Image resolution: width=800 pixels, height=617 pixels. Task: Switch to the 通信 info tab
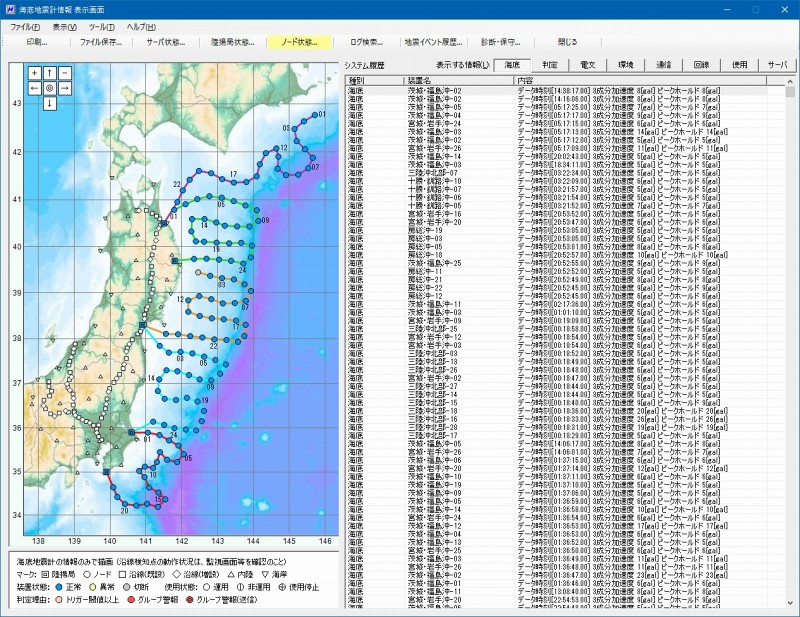[x=663, y=65]
